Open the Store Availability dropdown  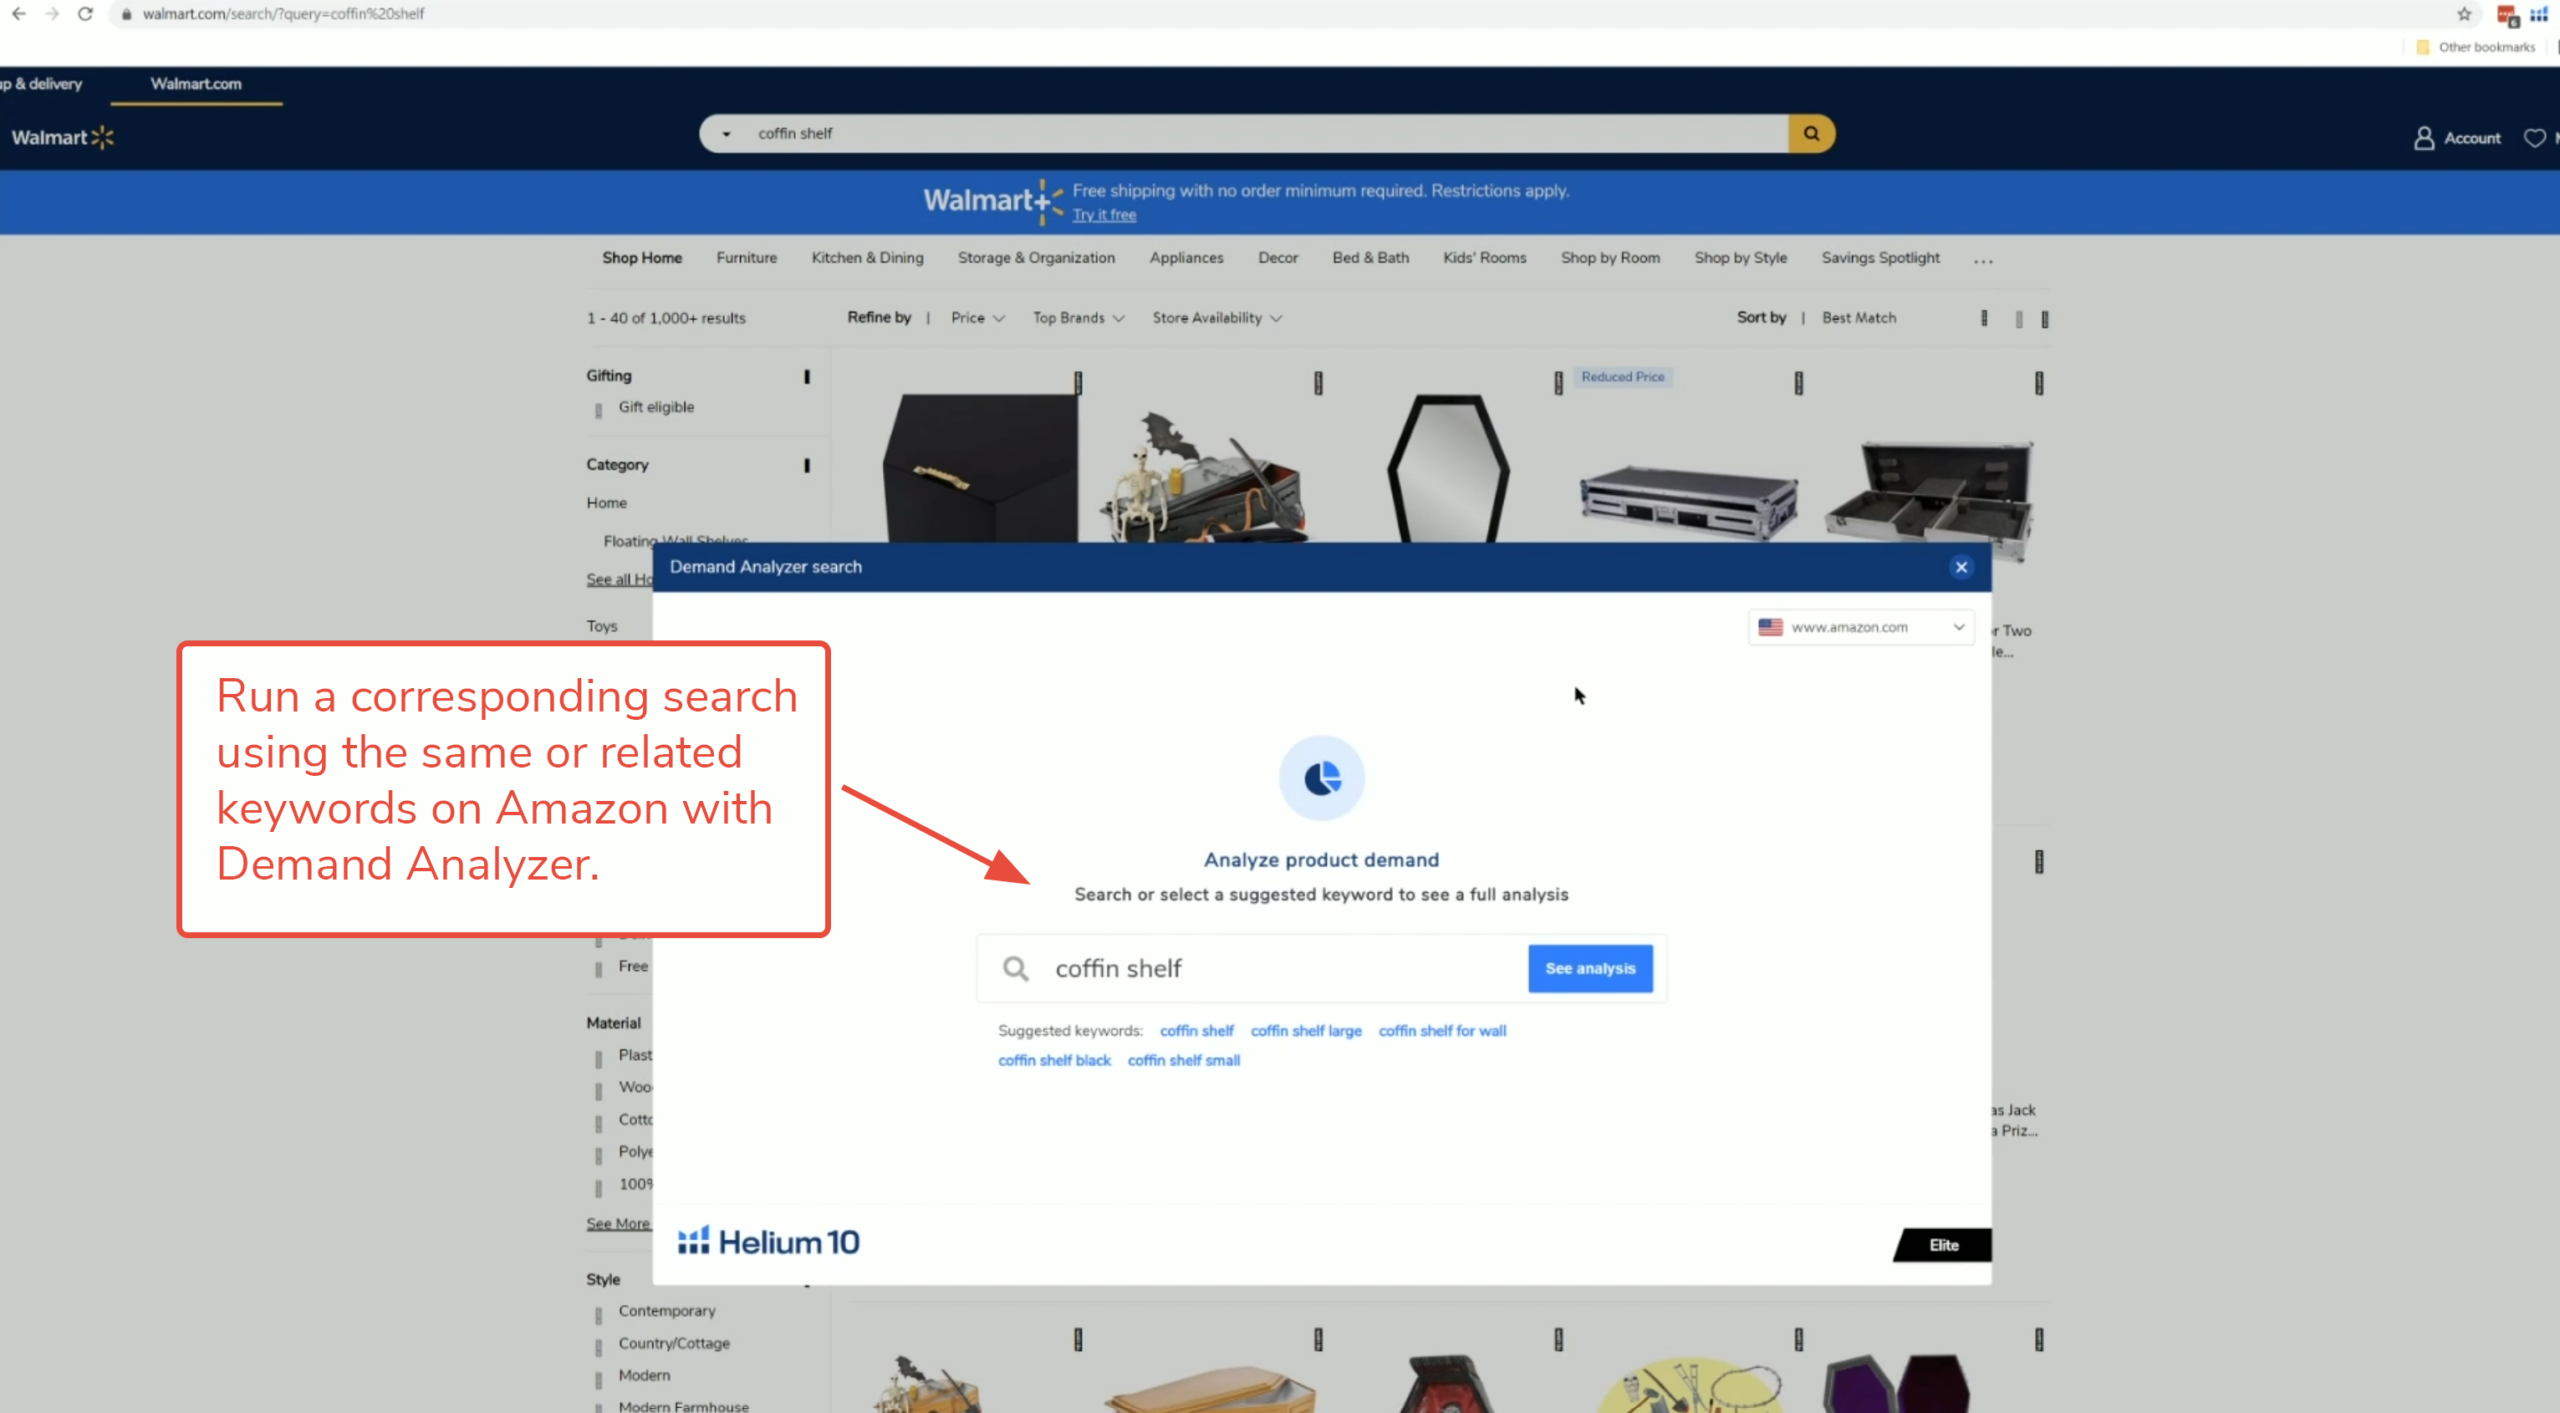pos(1215,318)
